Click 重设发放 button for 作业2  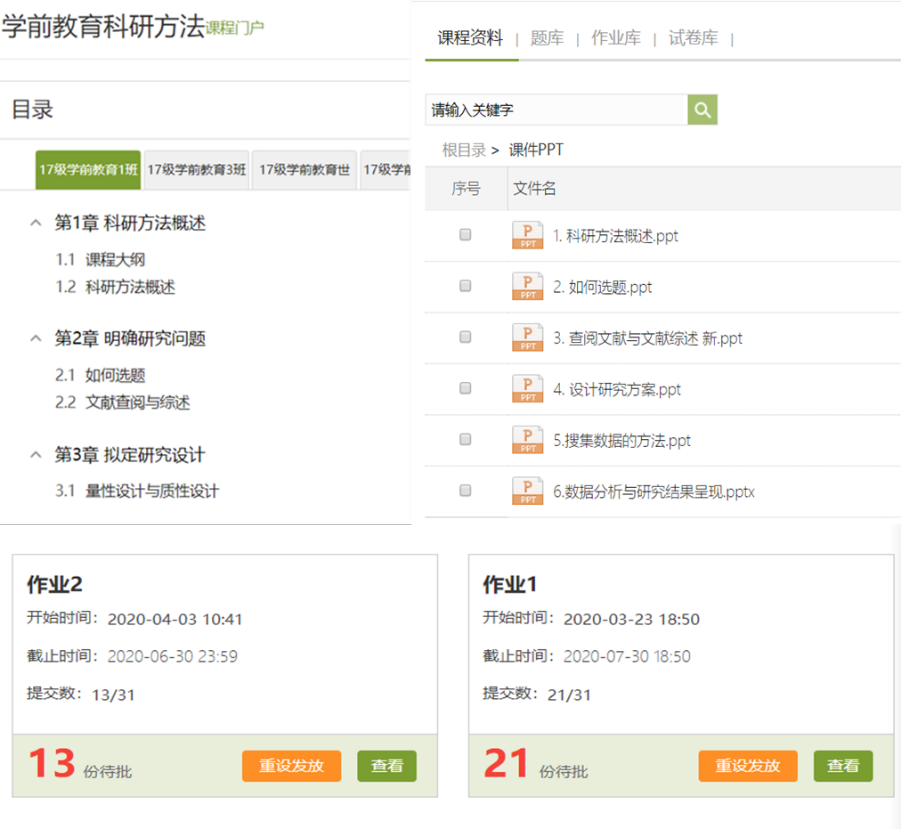[x=291, y=766]
